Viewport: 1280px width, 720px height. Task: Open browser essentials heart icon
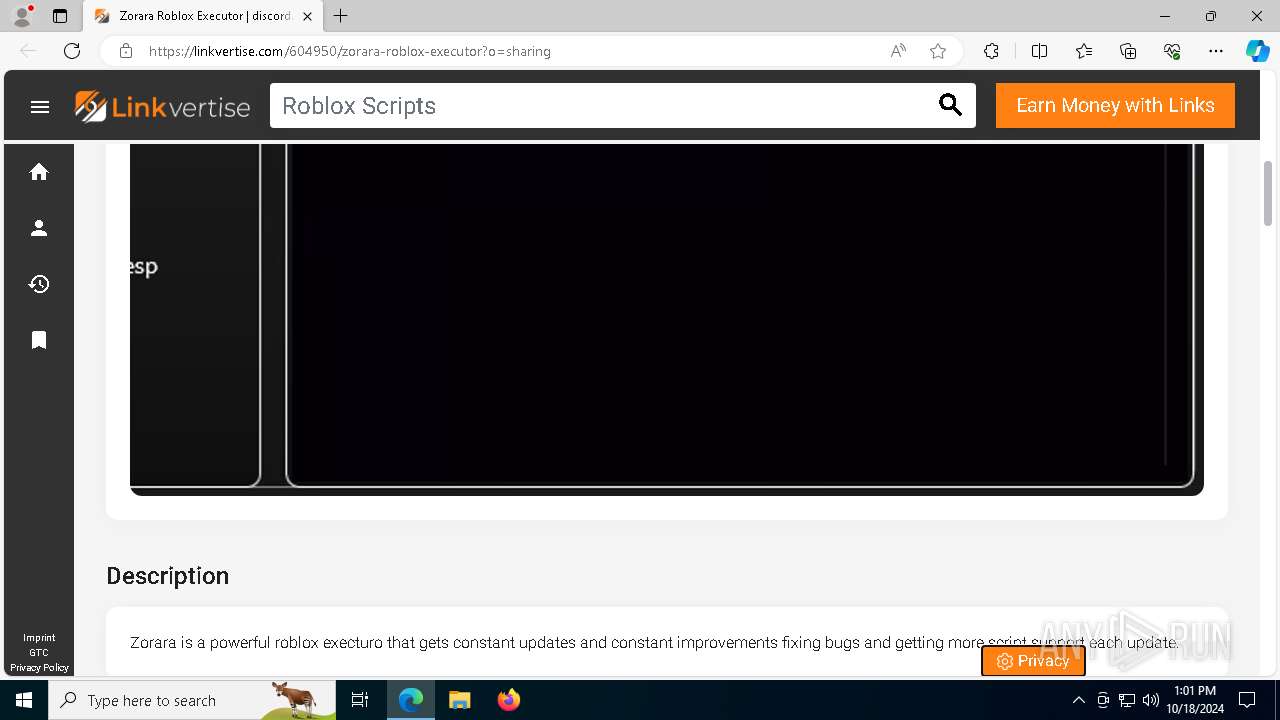(1172, 51)
